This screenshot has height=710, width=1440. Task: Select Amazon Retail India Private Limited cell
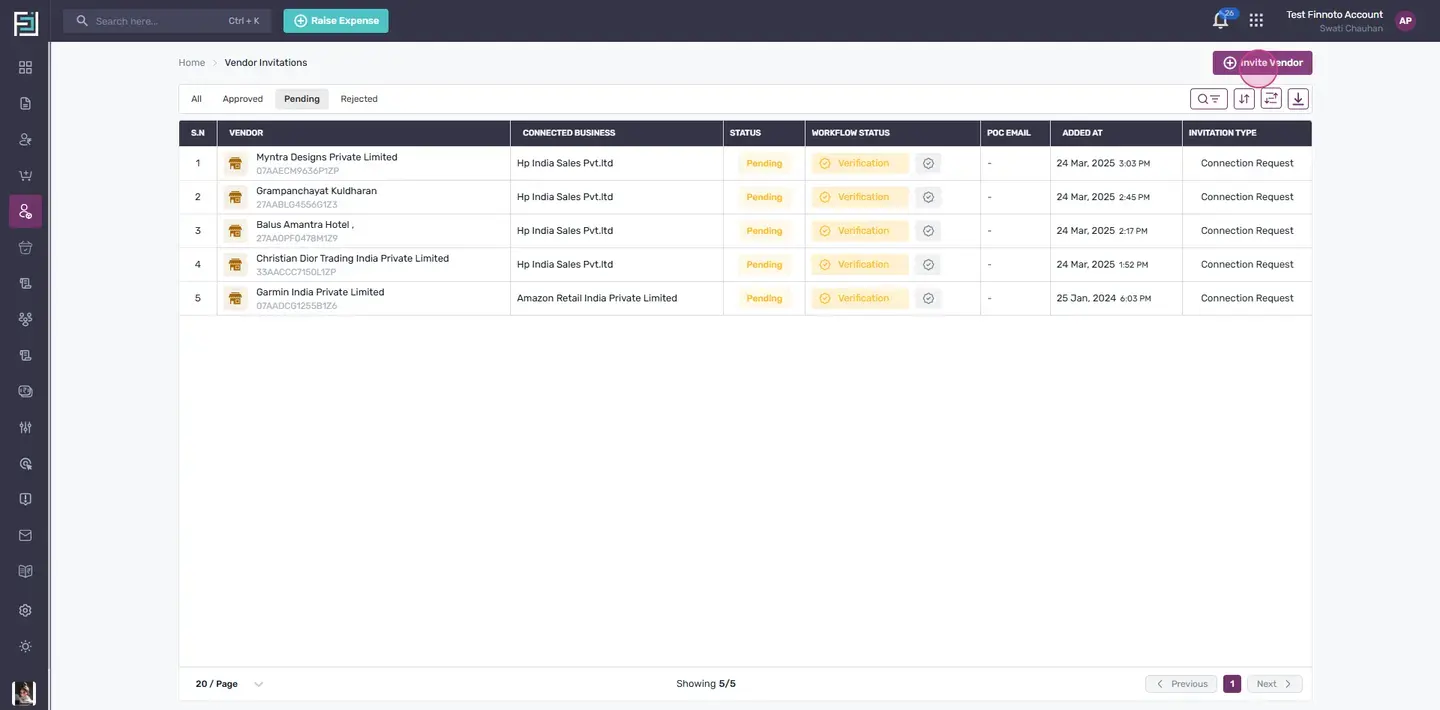pyautogui.click(x=597, y=298)
